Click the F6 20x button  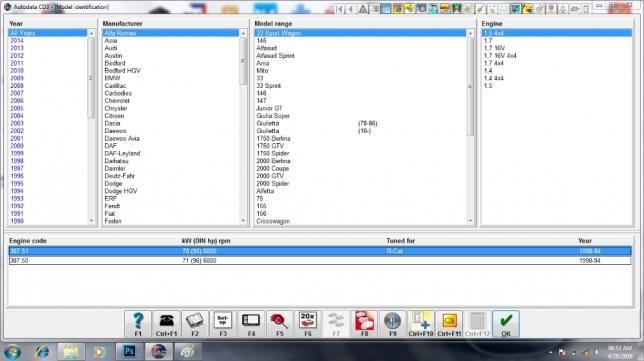pos(308,324)
